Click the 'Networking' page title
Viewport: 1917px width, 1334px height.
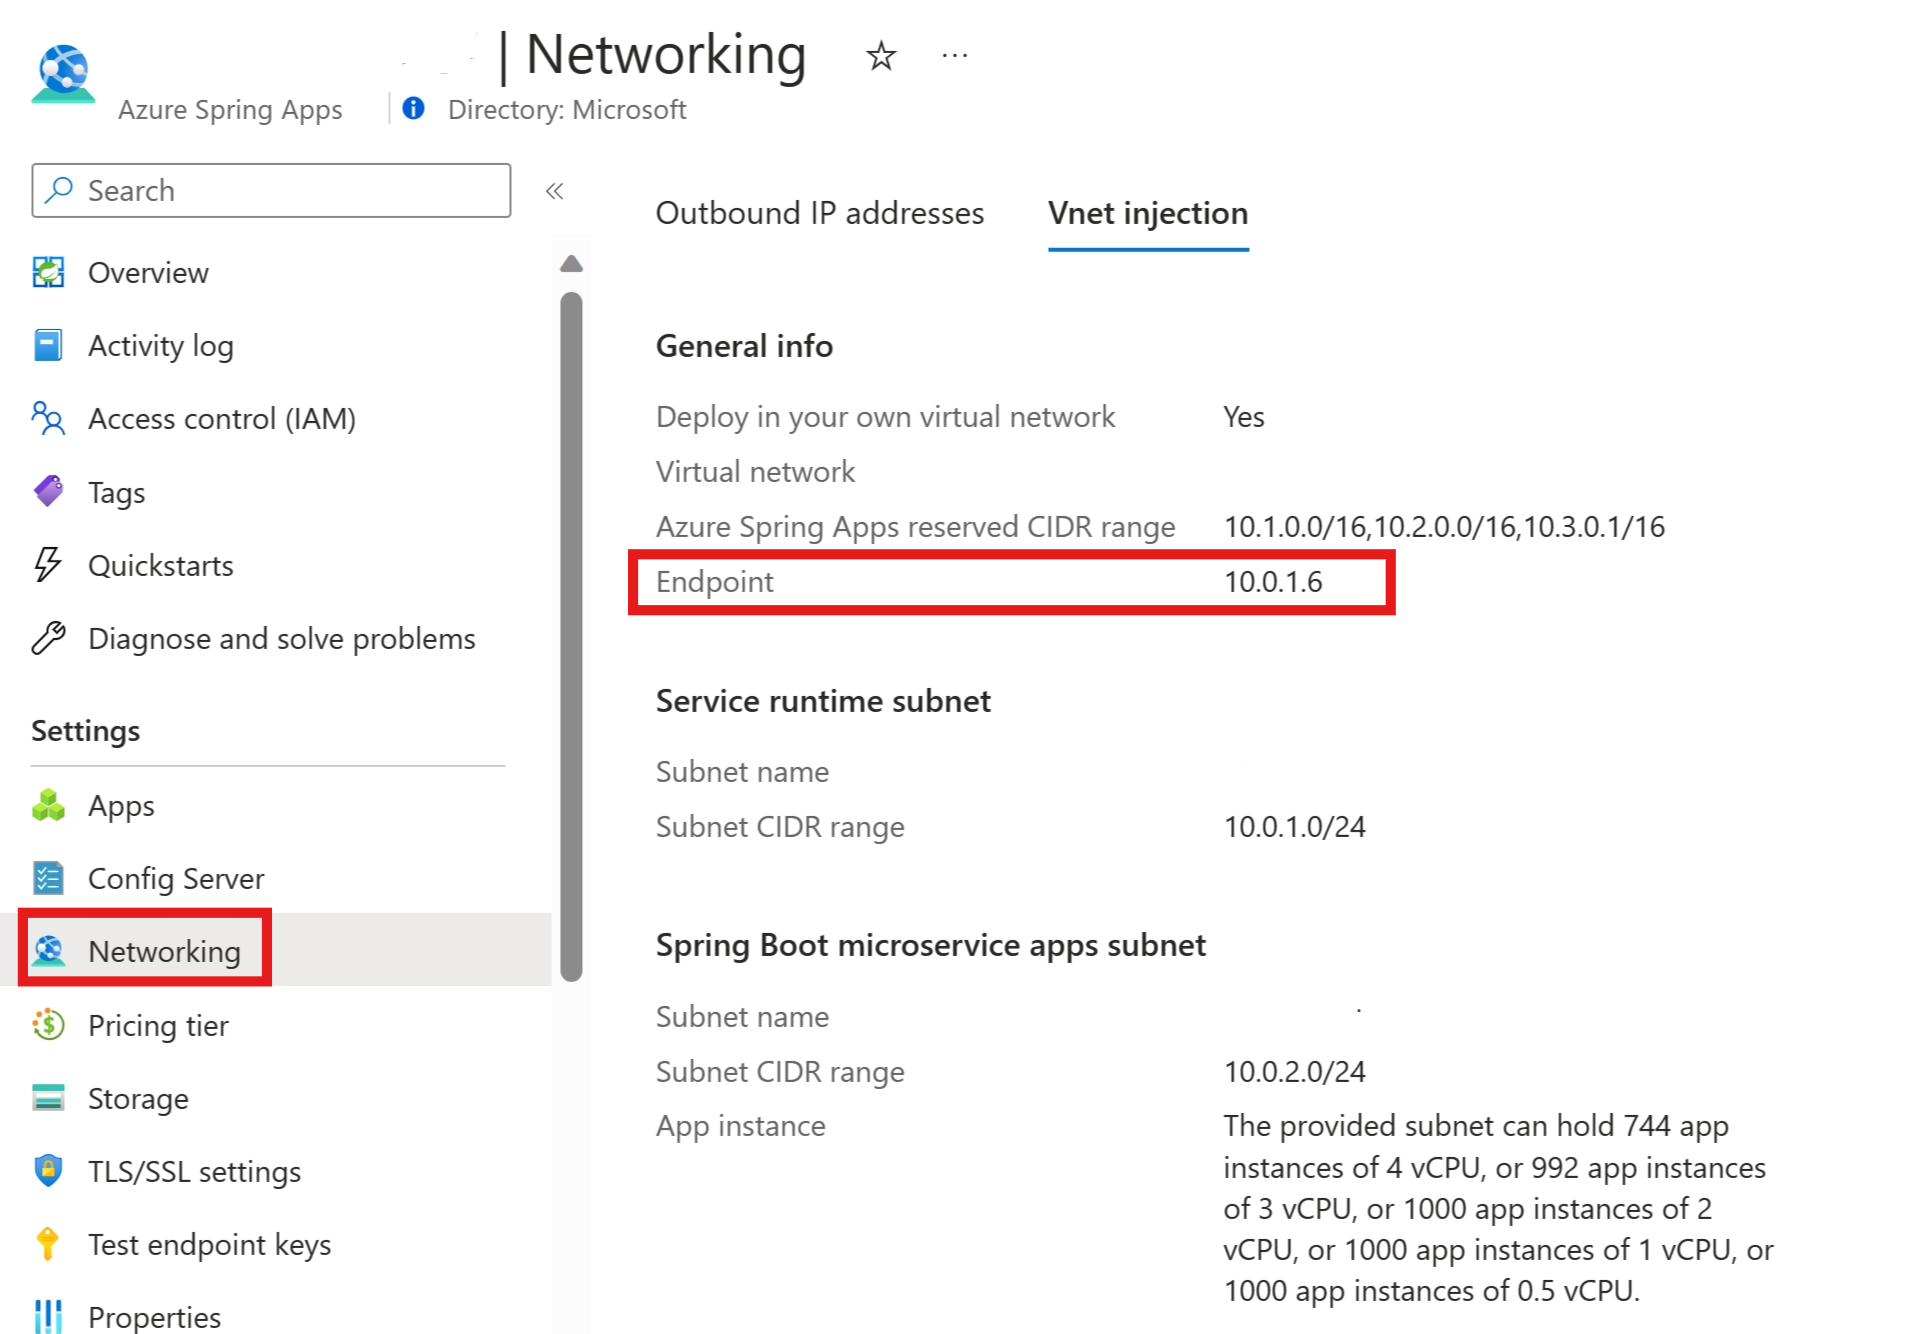[x=665, y=54]
